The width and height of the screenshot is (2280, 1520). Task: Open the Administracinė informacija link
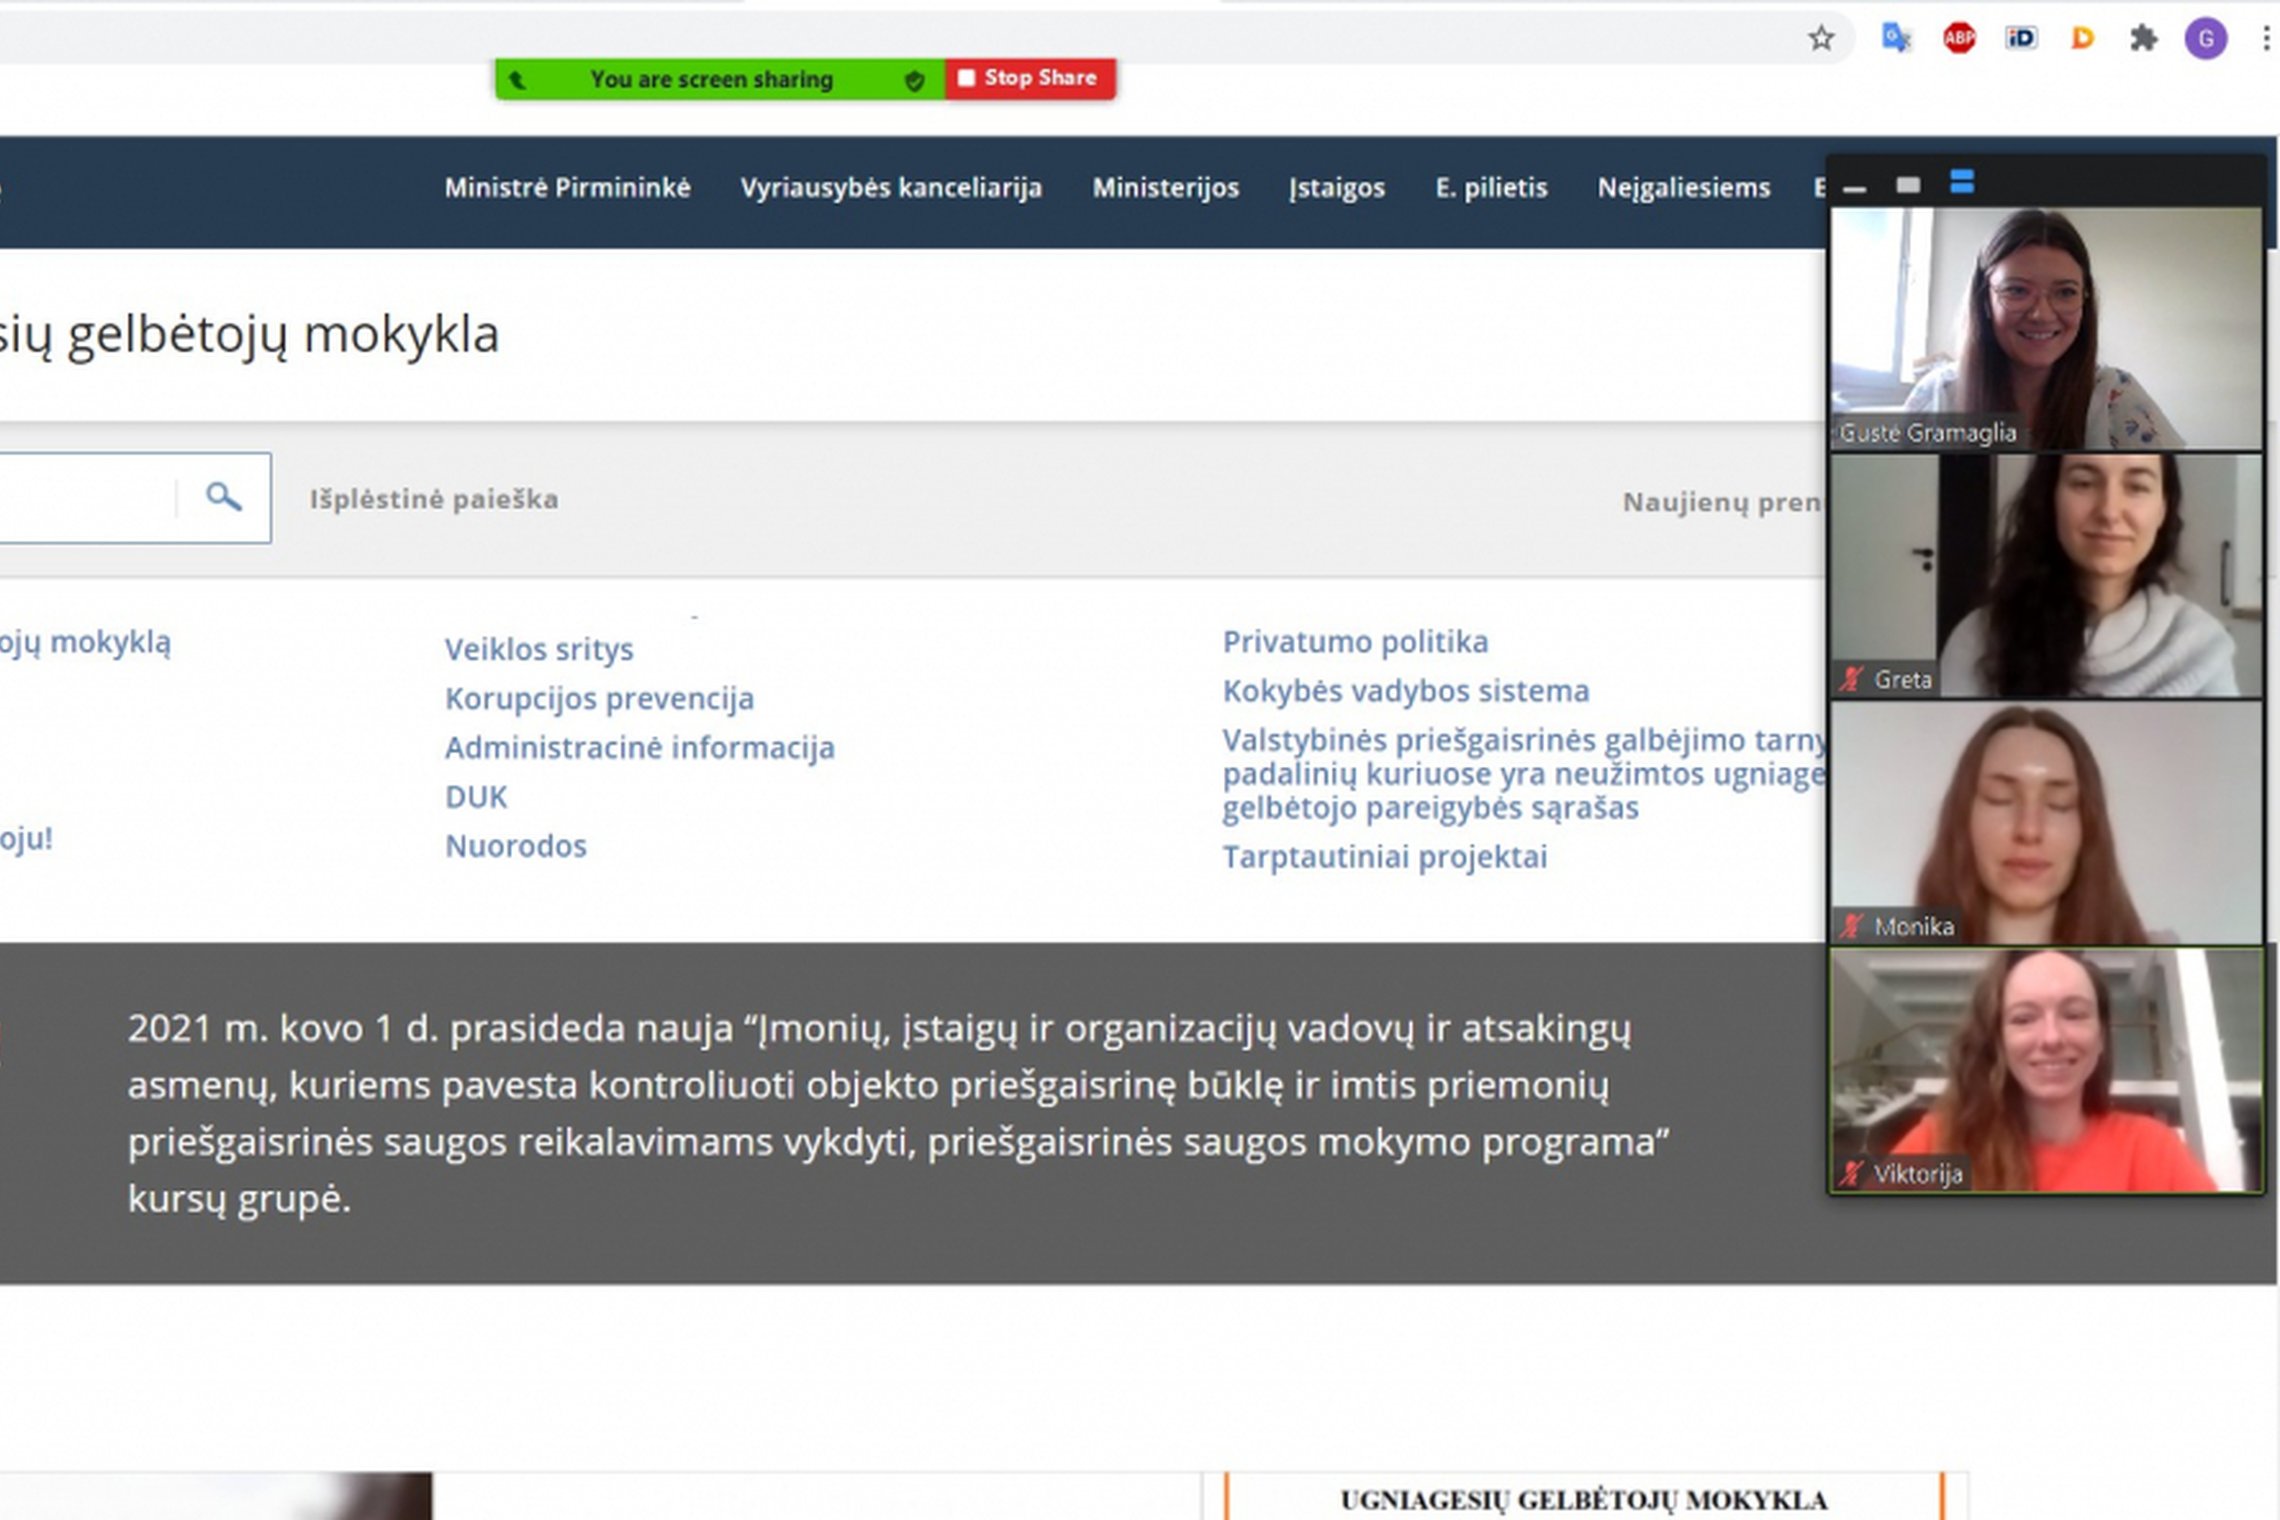click(x=640, y=748)
